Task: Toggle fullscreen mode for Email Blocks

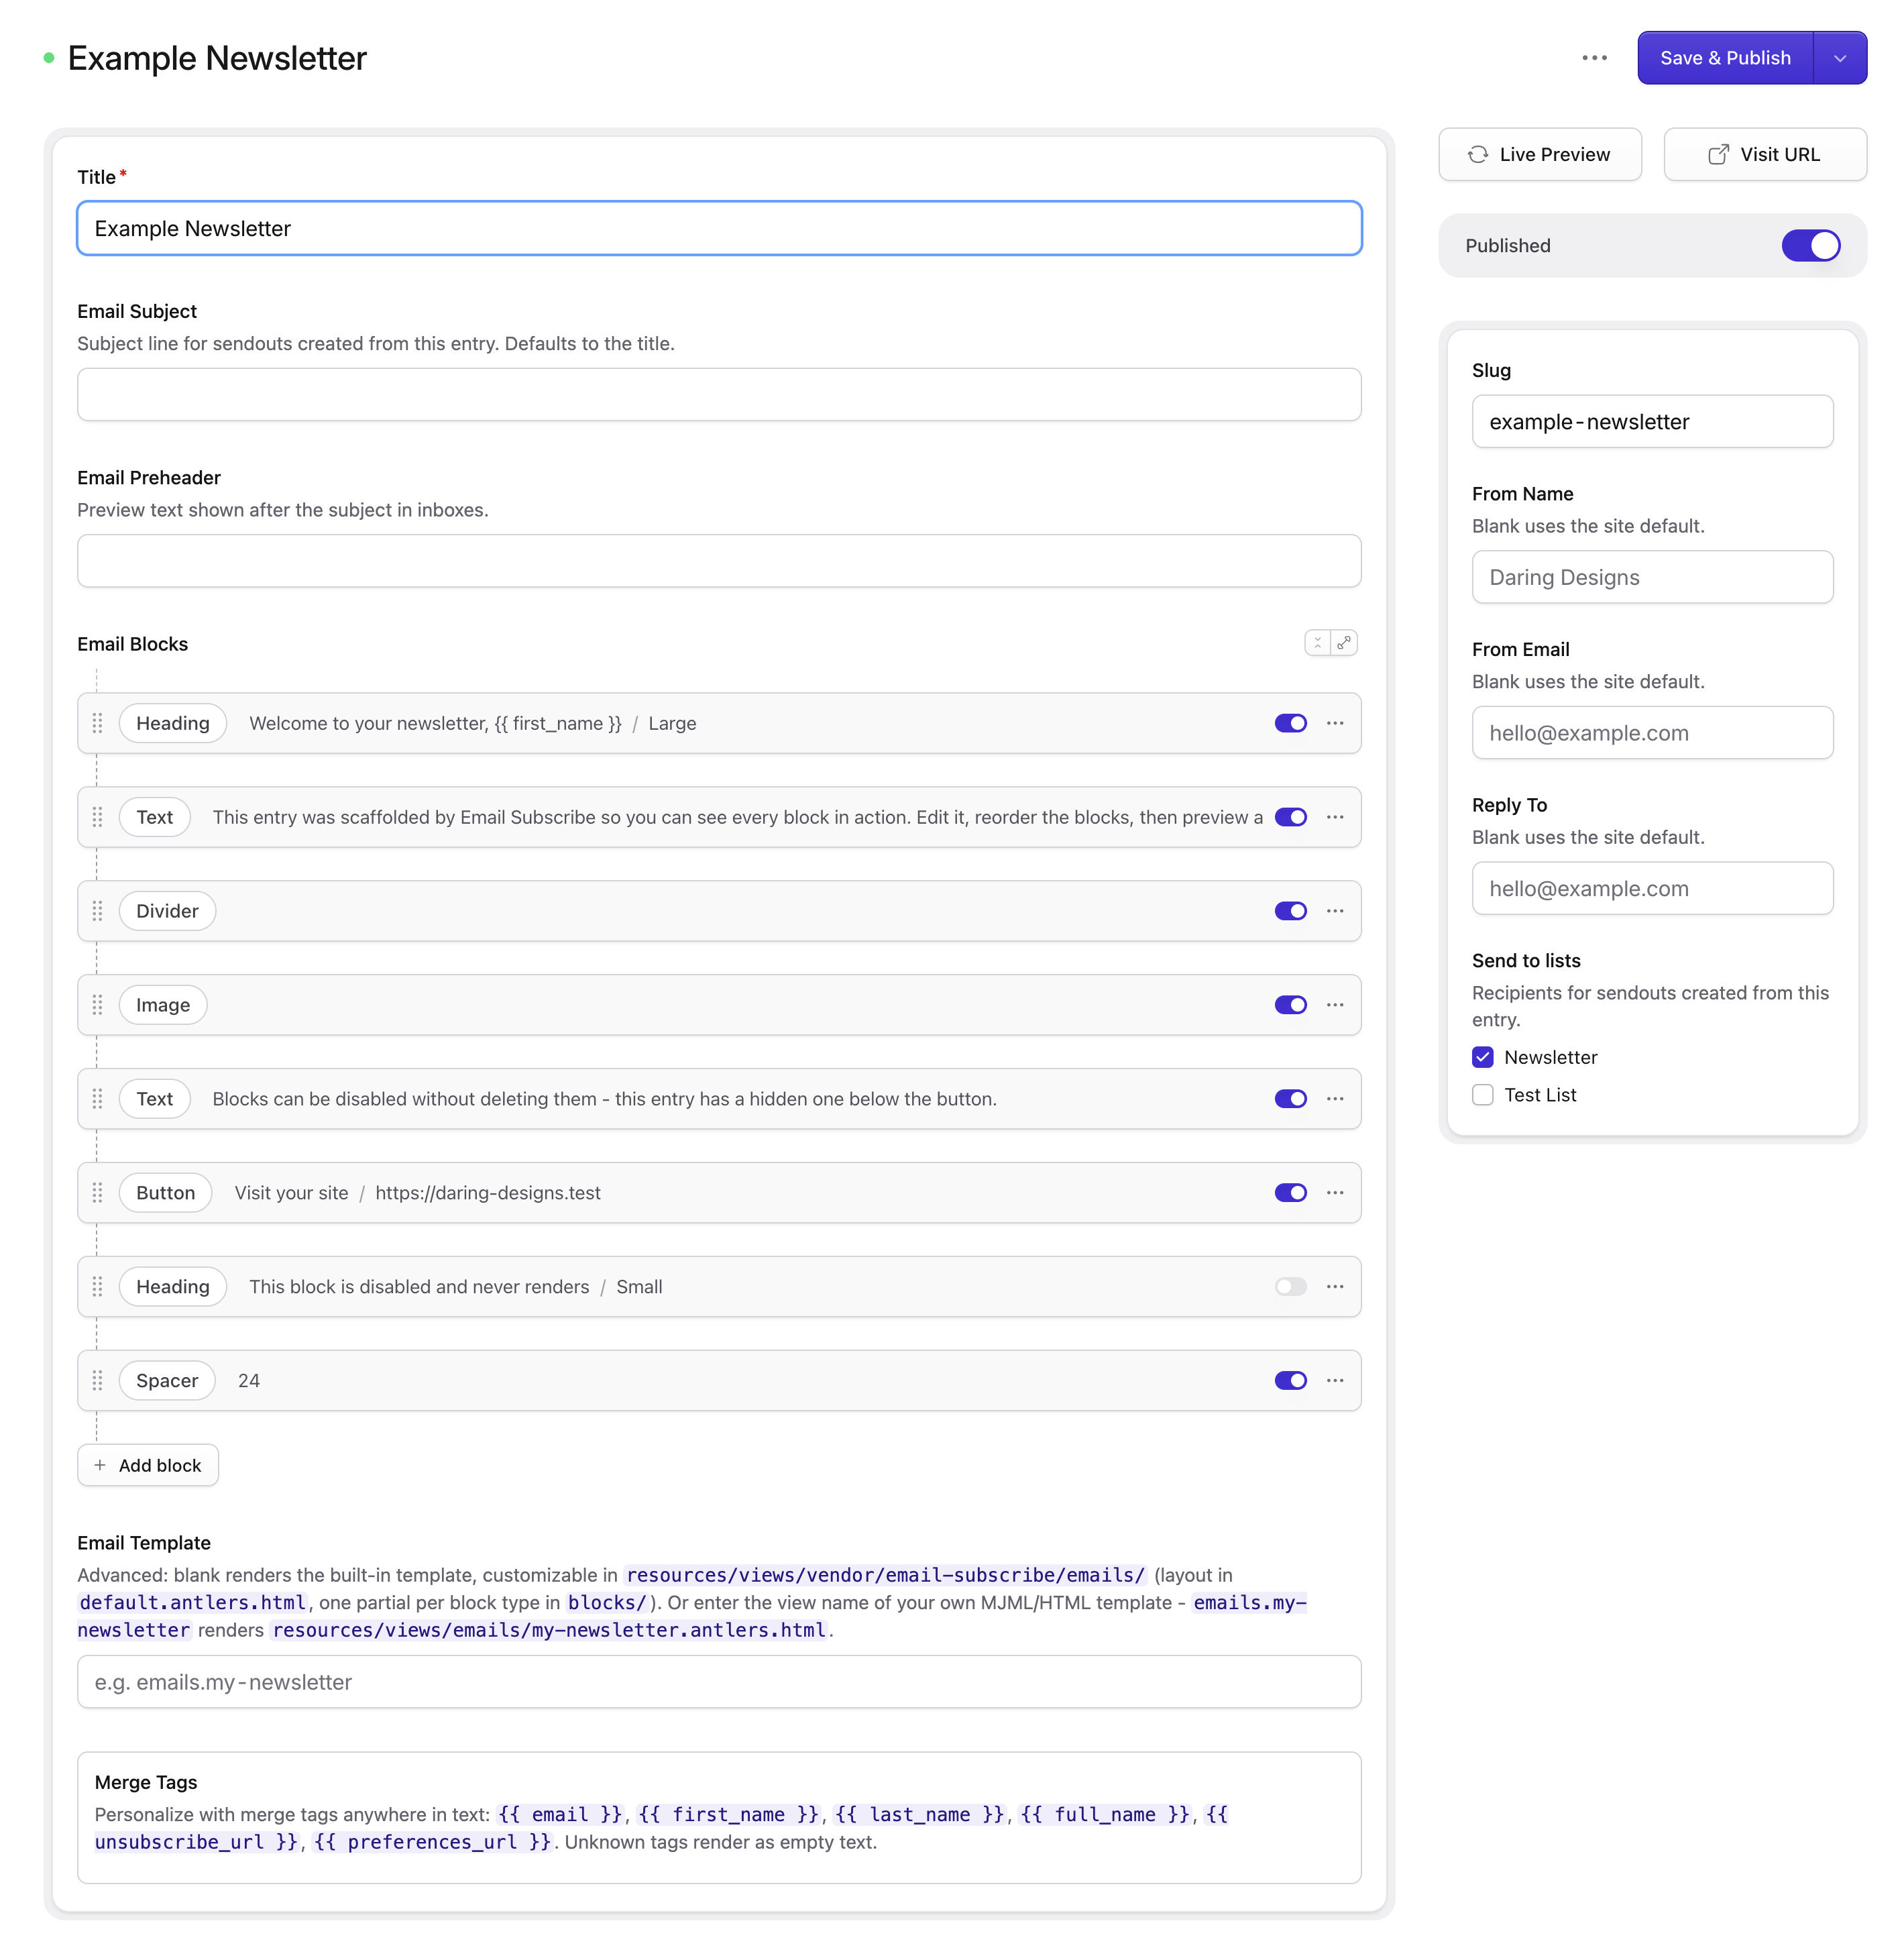Action: pyautogui.click(x=1344, y=643)
